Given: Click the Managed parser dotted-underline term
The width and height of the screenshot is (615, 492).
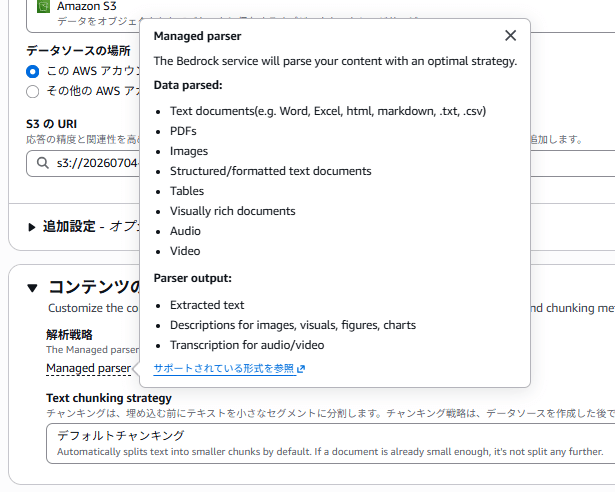Looking at the screenshot, I should tap(88, 368).
